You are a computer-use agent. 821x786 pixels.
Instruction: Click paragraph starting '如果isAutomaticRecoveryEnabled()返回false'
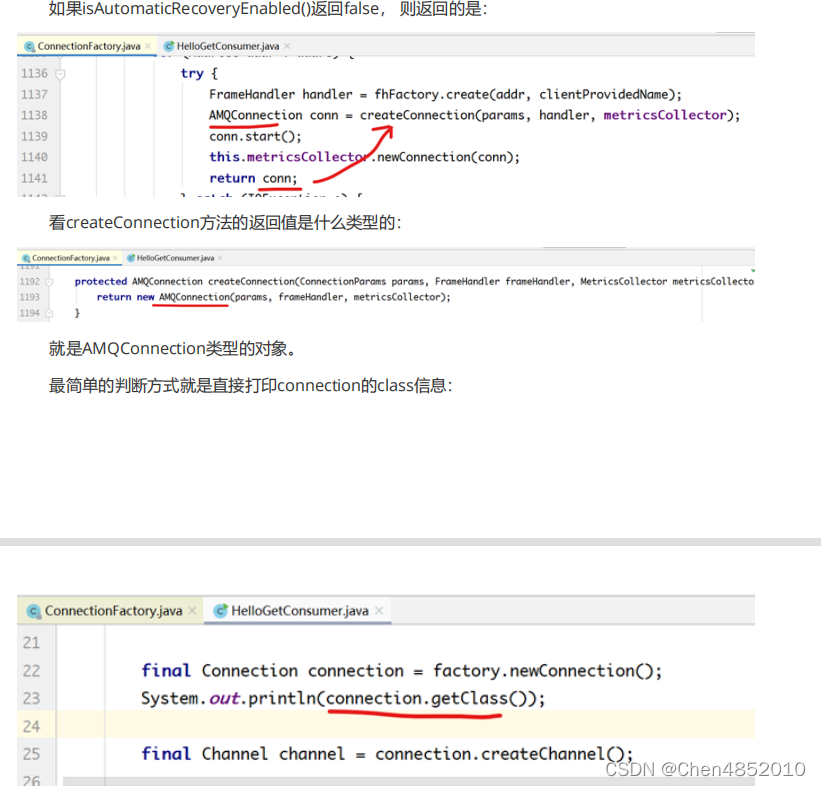click(x=268, y=9)
